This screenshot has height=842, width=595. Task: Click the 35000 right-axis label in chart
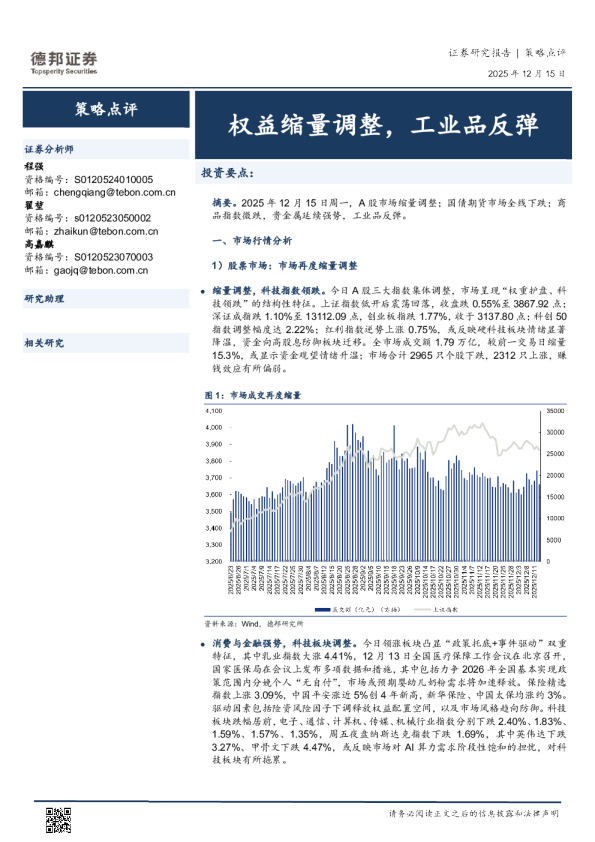pyautogui.click(x=555, y=411)
